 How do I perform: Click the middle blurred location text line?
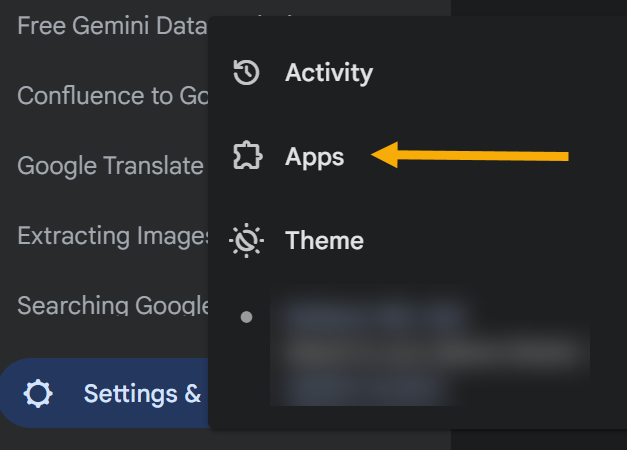tap(430, 352)
